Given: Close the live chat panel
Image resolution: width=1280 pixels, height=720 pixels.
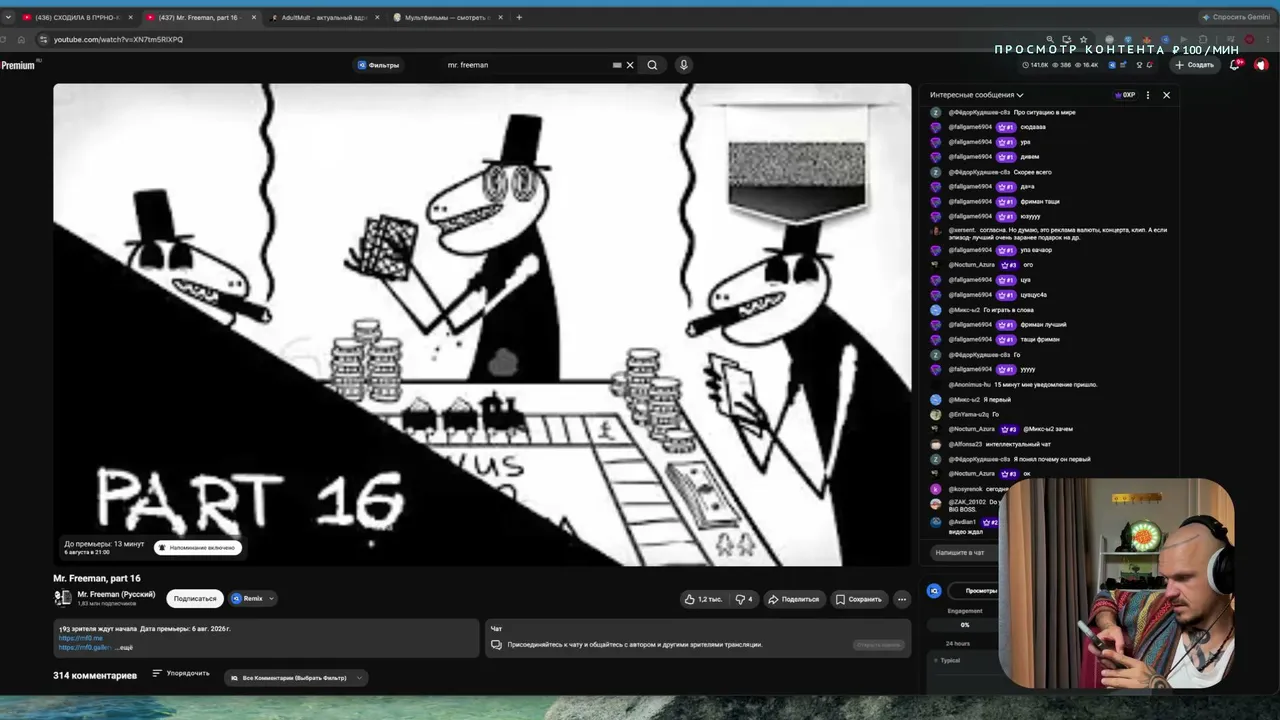Looking at the screenshot, I should [x=1166, y=95].
